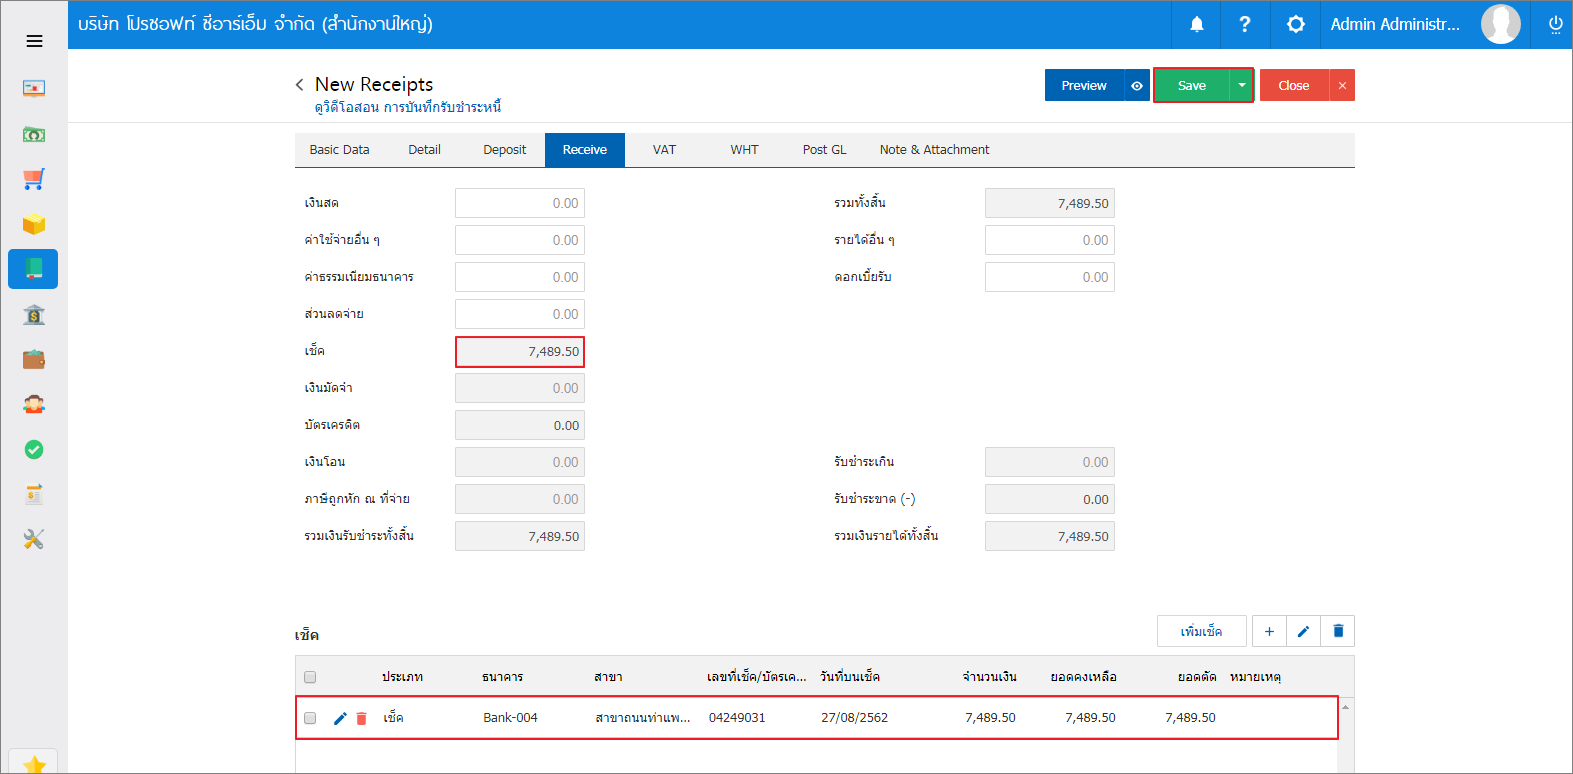1573x774 pixels.
Task: Switch to the VAT tab
Action: point(664,150)
